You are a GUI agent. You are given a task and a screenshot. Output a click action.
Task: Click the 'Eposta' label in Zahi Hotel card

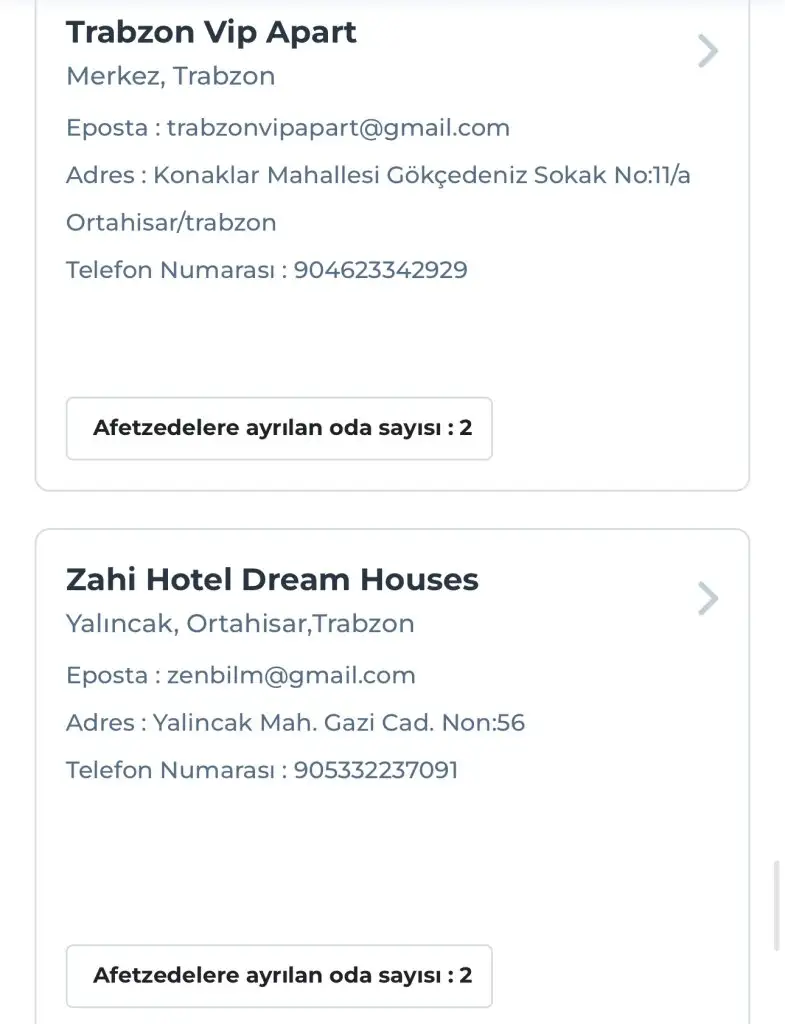(107, 675)
